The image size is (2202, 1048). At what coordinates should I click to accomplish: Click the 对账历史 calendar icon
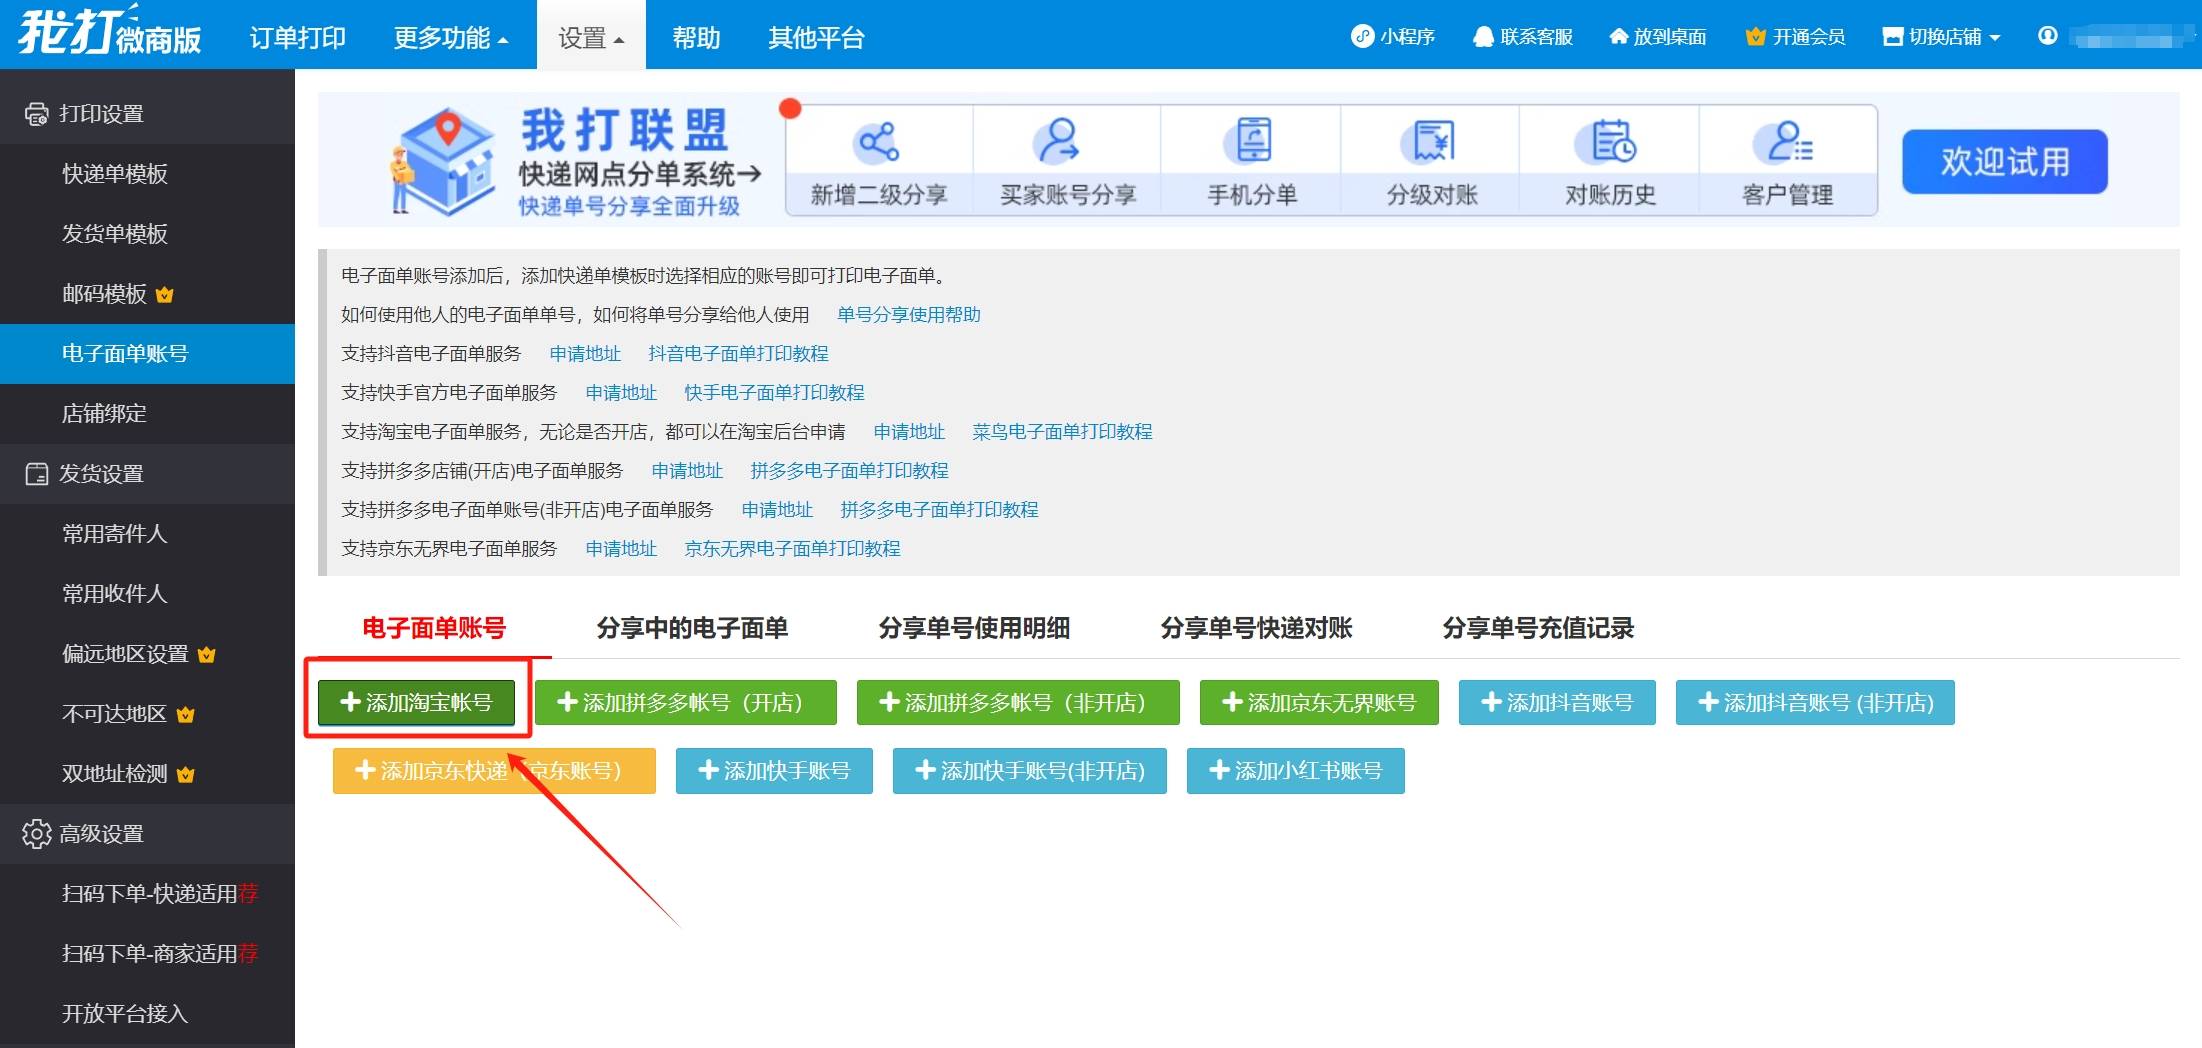[1612, 141]
